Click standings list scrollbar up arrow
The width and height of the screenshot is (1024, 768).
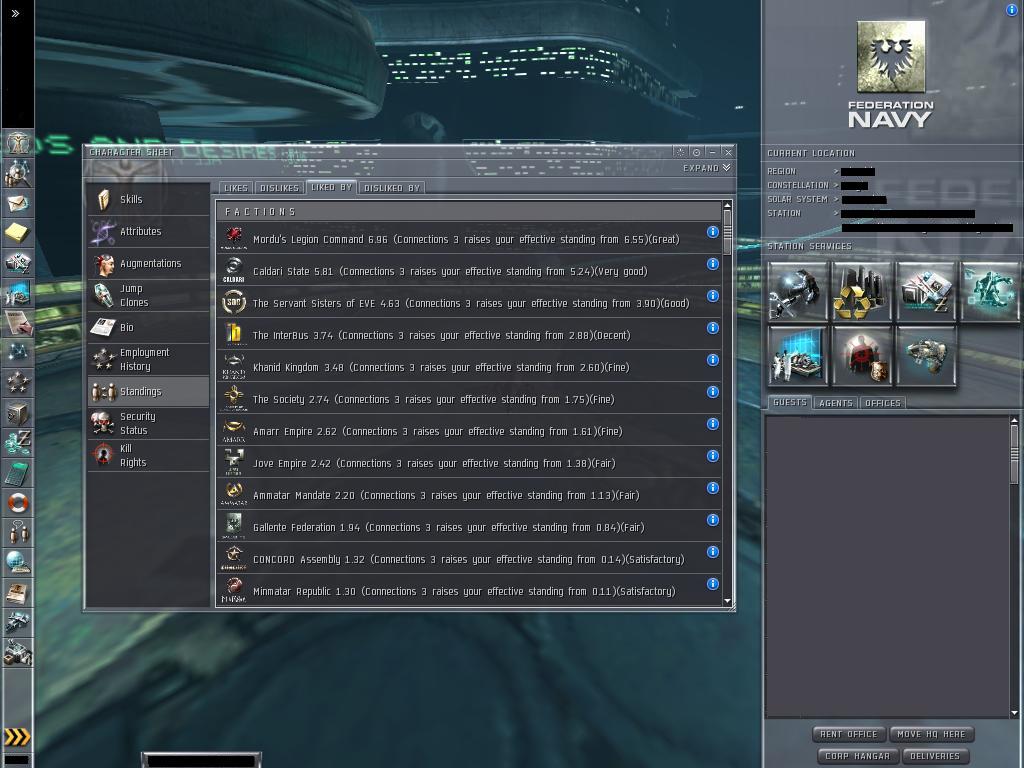[728, 206]
